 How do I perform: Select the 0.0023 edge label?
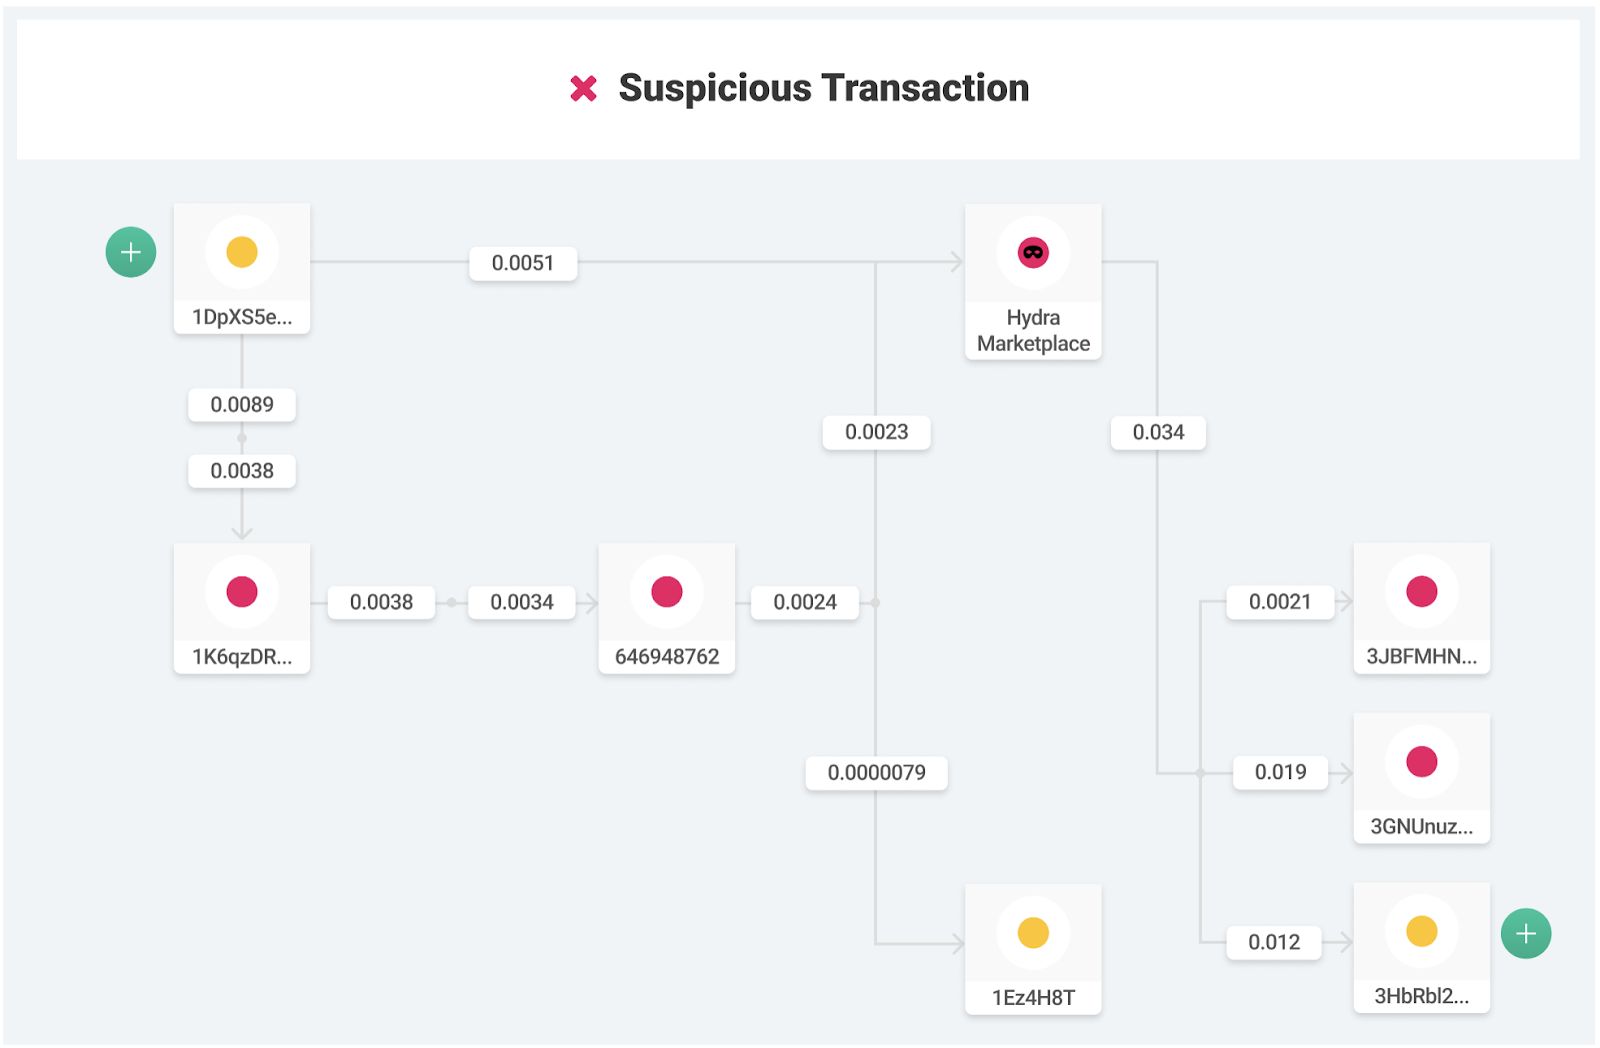point(877,432)
